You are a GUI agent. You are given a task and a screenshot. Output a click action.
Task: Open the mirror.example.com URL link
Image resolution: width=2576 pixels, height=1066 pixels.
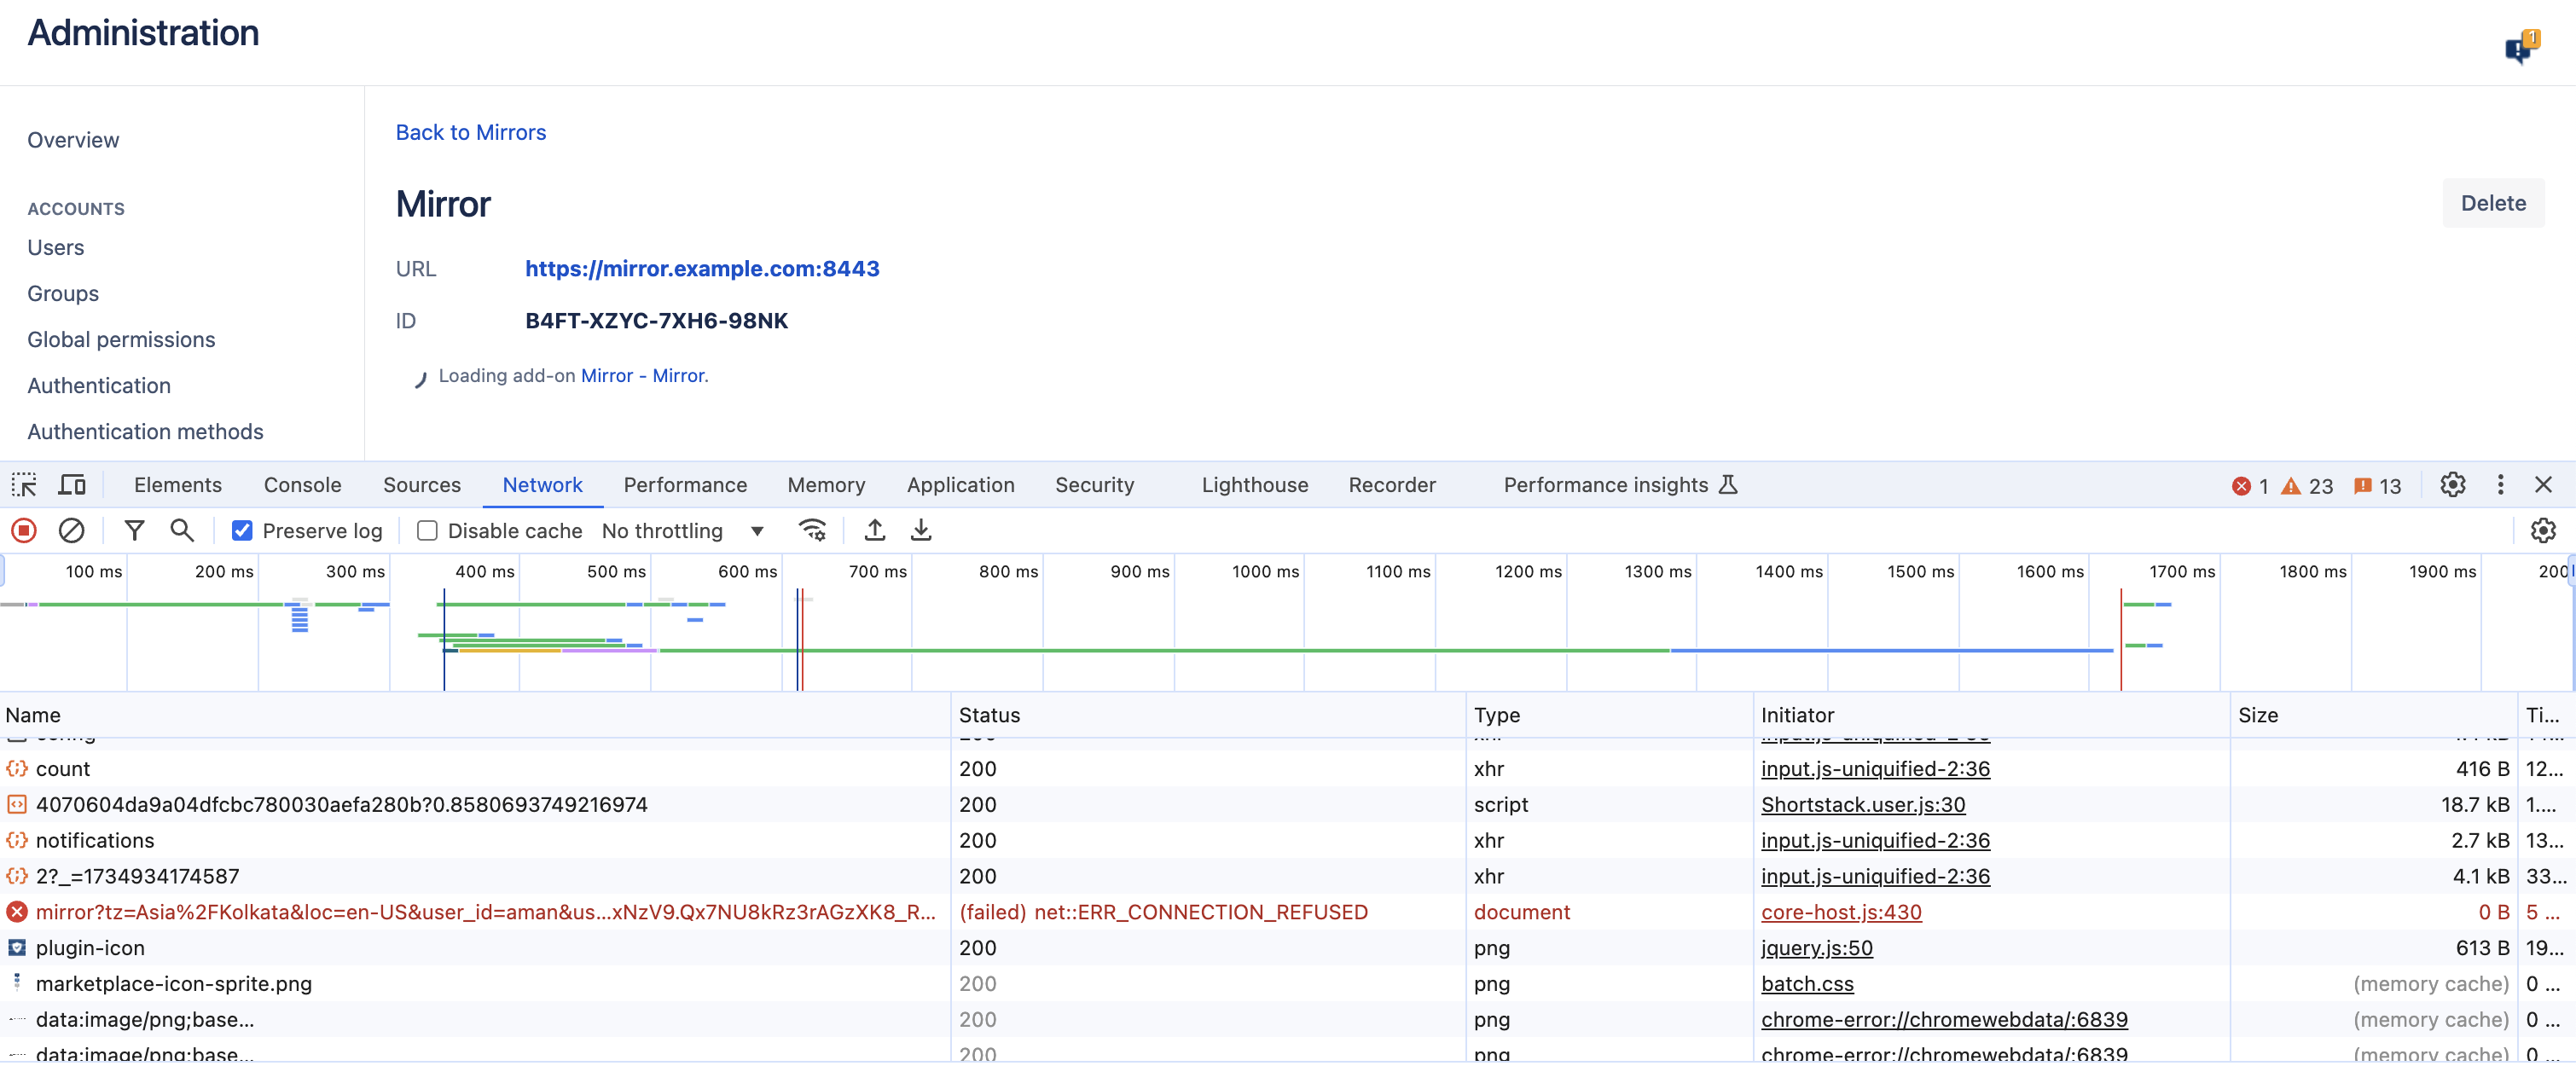click(x=702, y=269)
